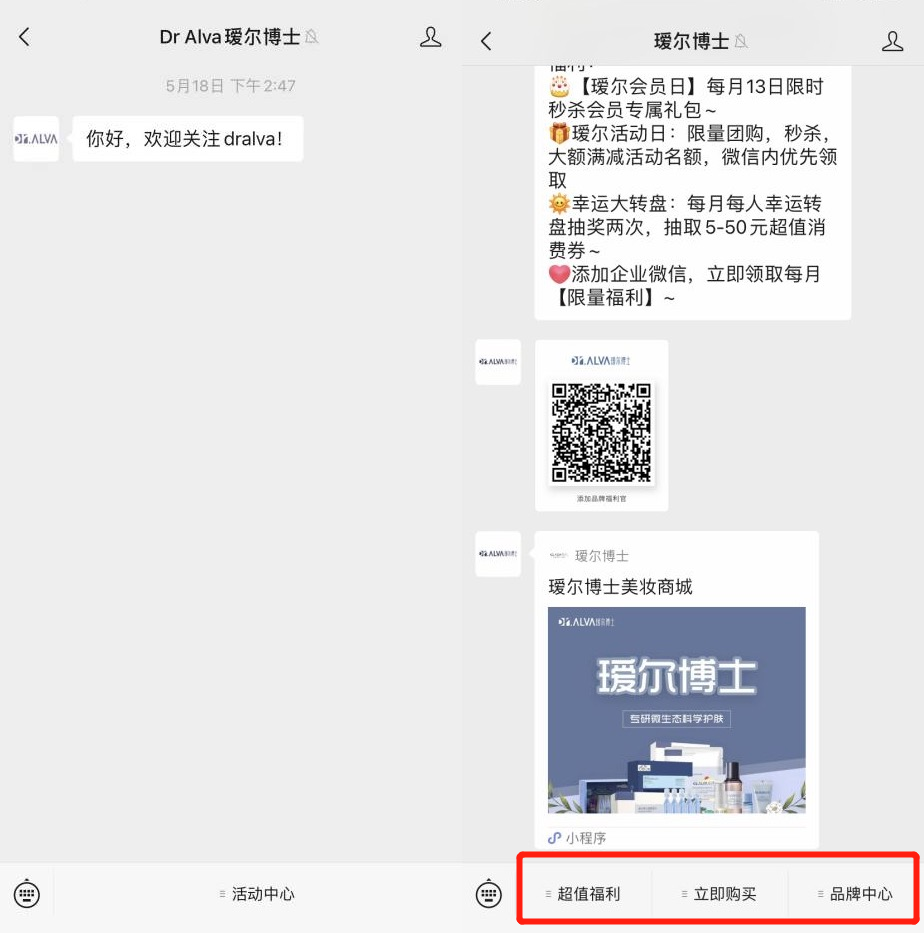Open profile icon in Dr Alva瑷尔博士 chat
The height and width of the screenshot is (933, 924).
coord(430,37)
